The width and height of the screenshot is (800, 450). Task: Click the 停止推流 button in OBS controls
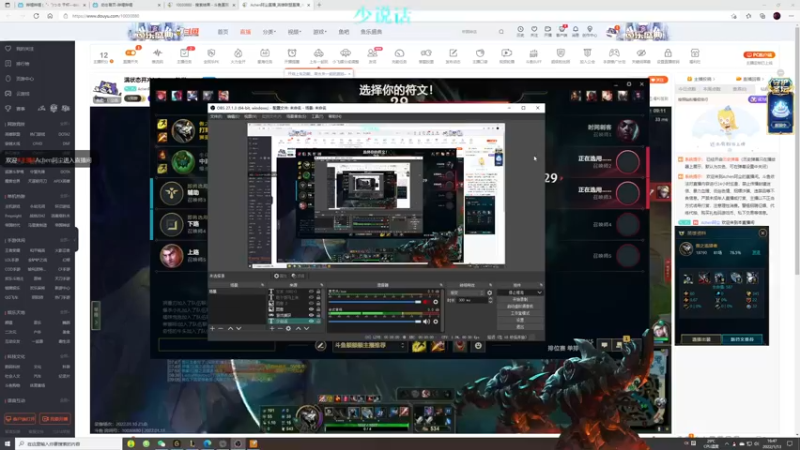tap(519, 293)
